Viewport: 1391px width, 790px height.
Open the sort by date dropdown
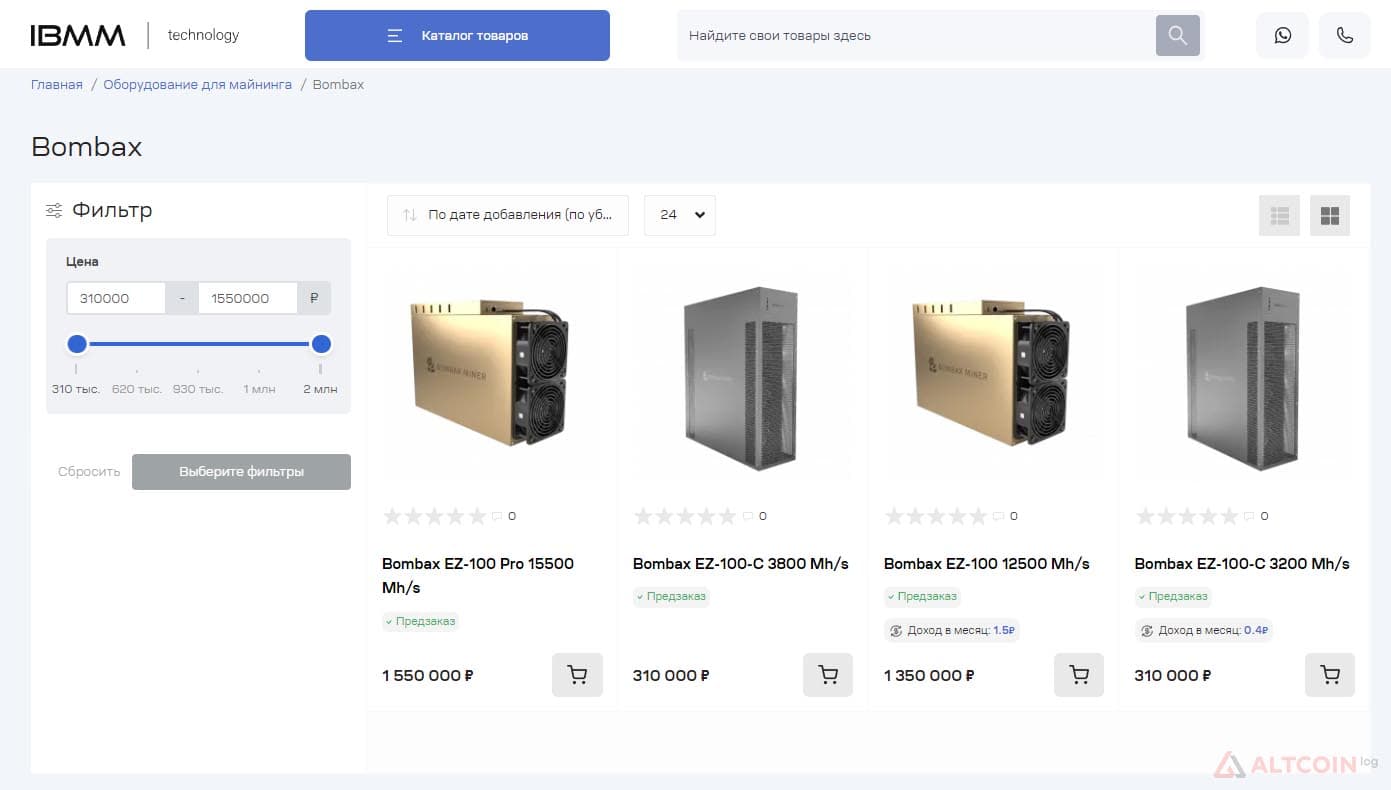(x=508, y=215)
